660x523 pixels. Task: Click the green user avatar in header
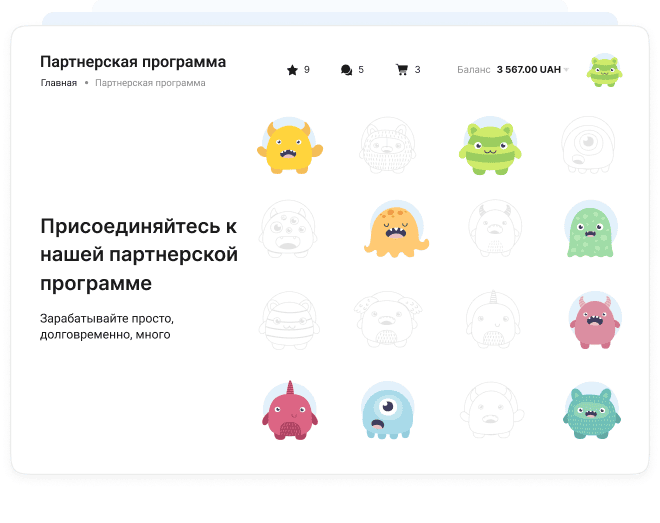point(604,70)
